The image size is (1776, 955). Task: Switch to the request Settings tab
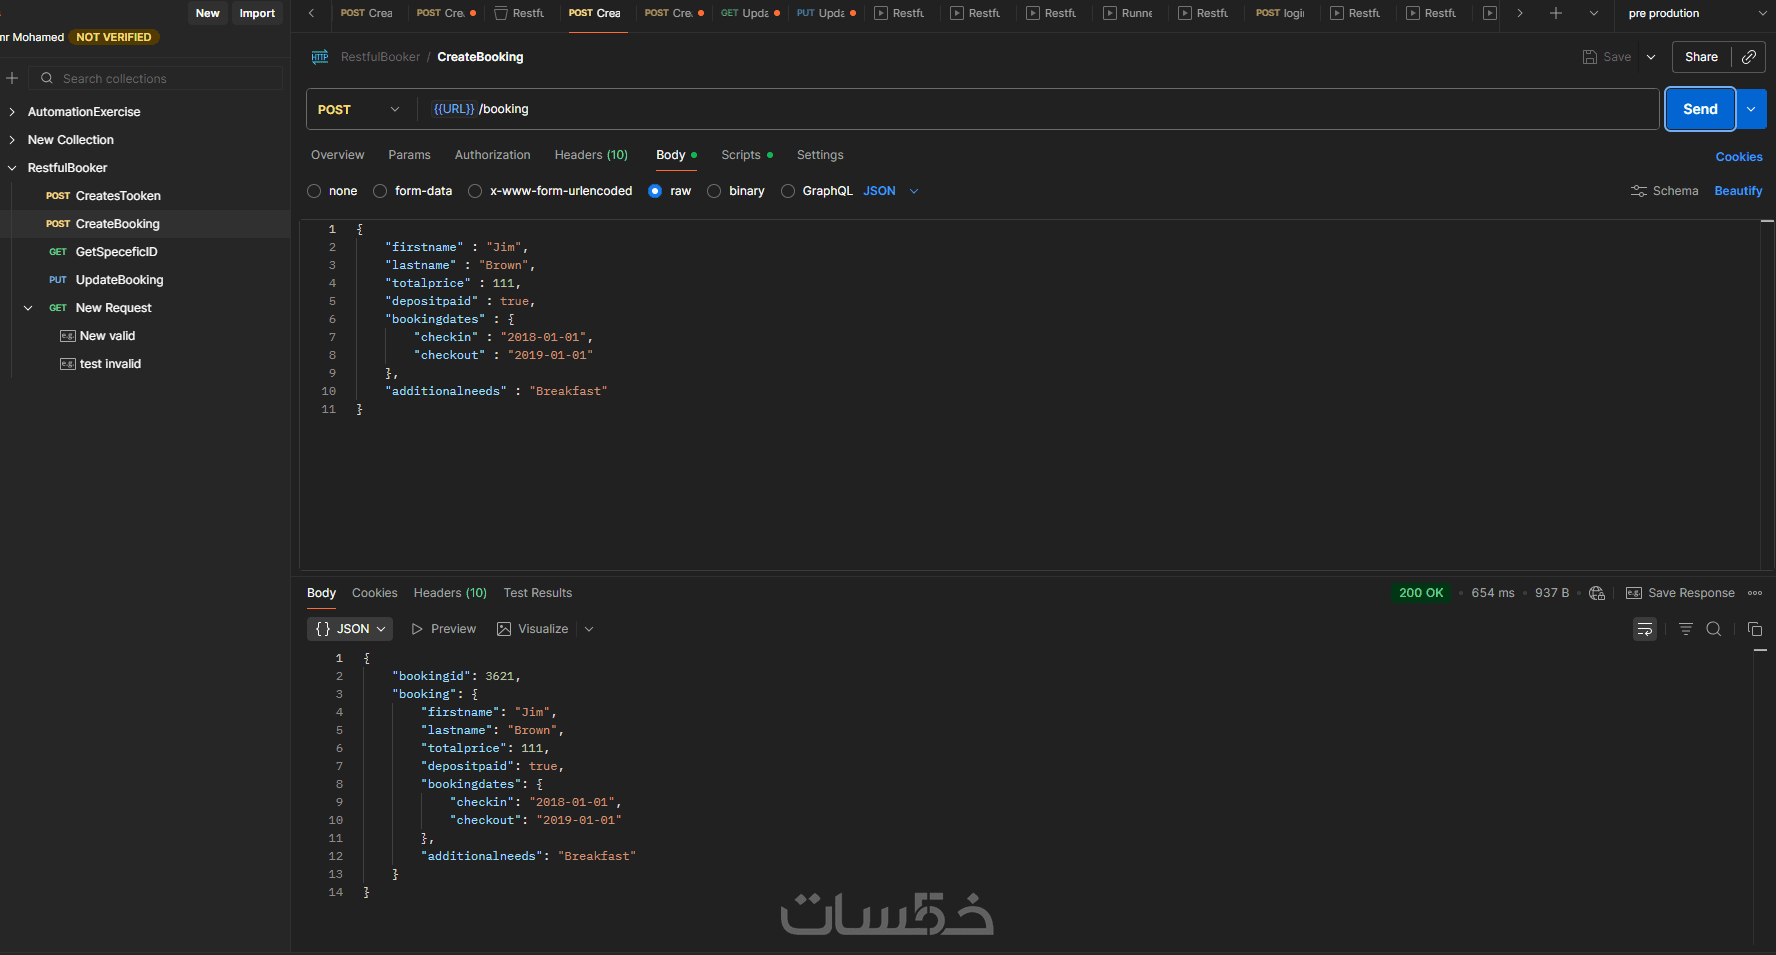coord(820,155)
